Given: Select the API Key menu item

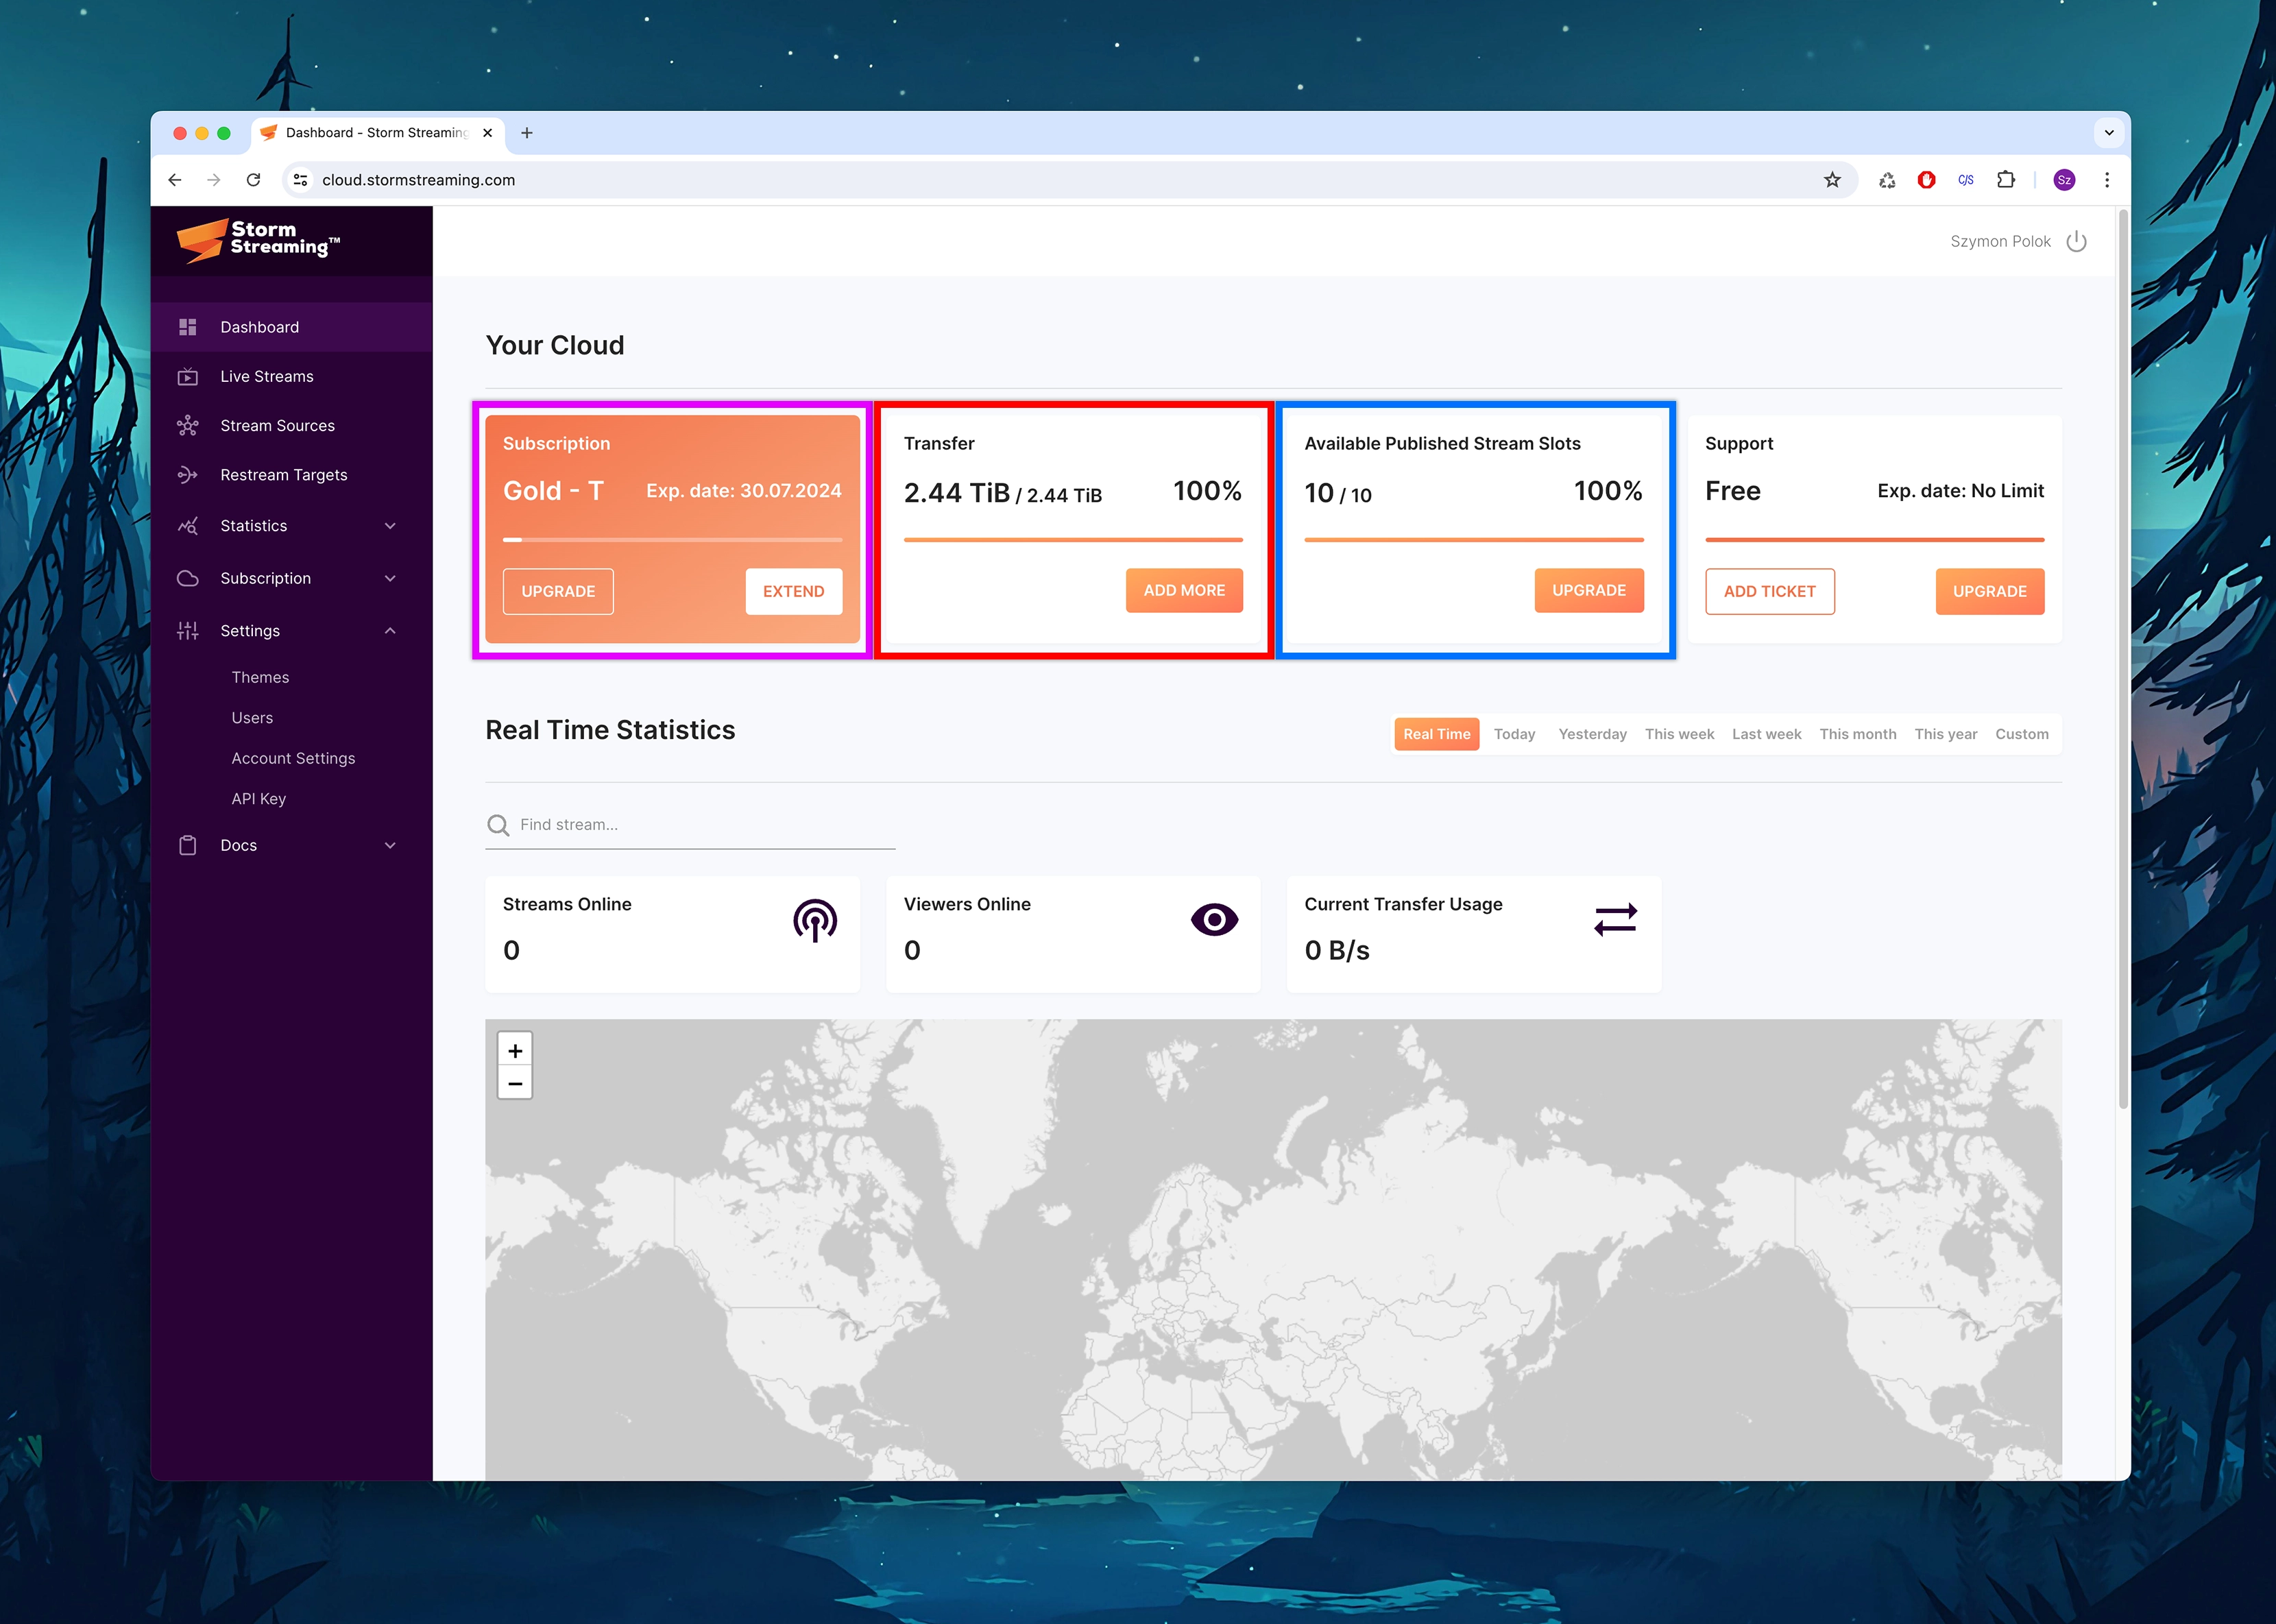Looking at the screenshot, I should tap(258, 798).
